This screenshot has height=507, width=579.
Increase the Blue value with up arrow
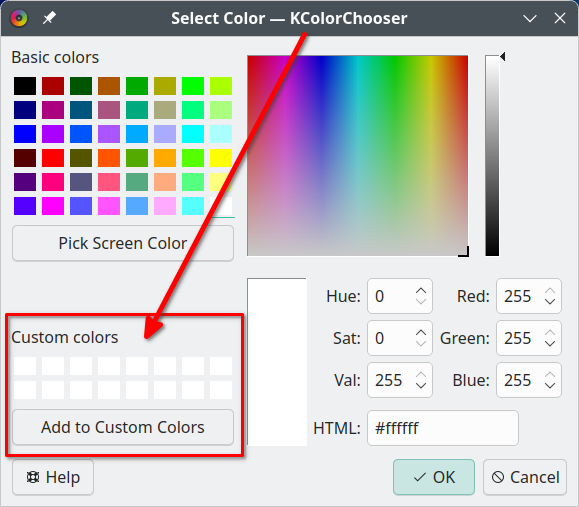coord(550,375)
